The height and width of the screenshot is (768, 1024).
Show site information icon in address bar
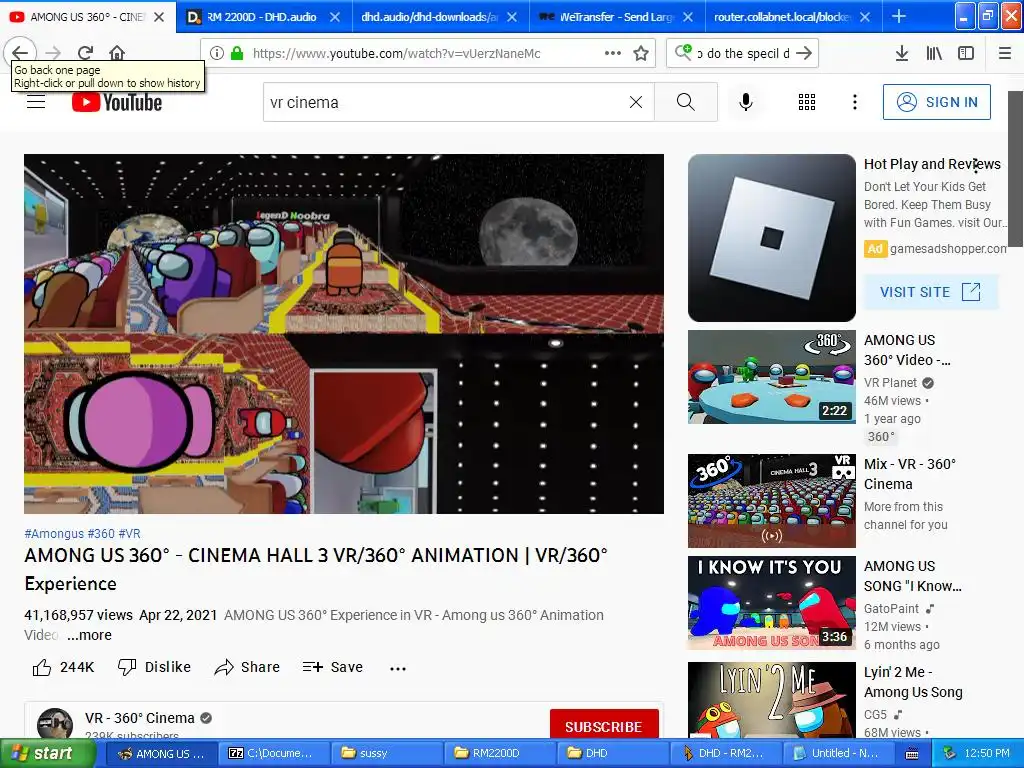pyautogui.click(x=217, y=54)
